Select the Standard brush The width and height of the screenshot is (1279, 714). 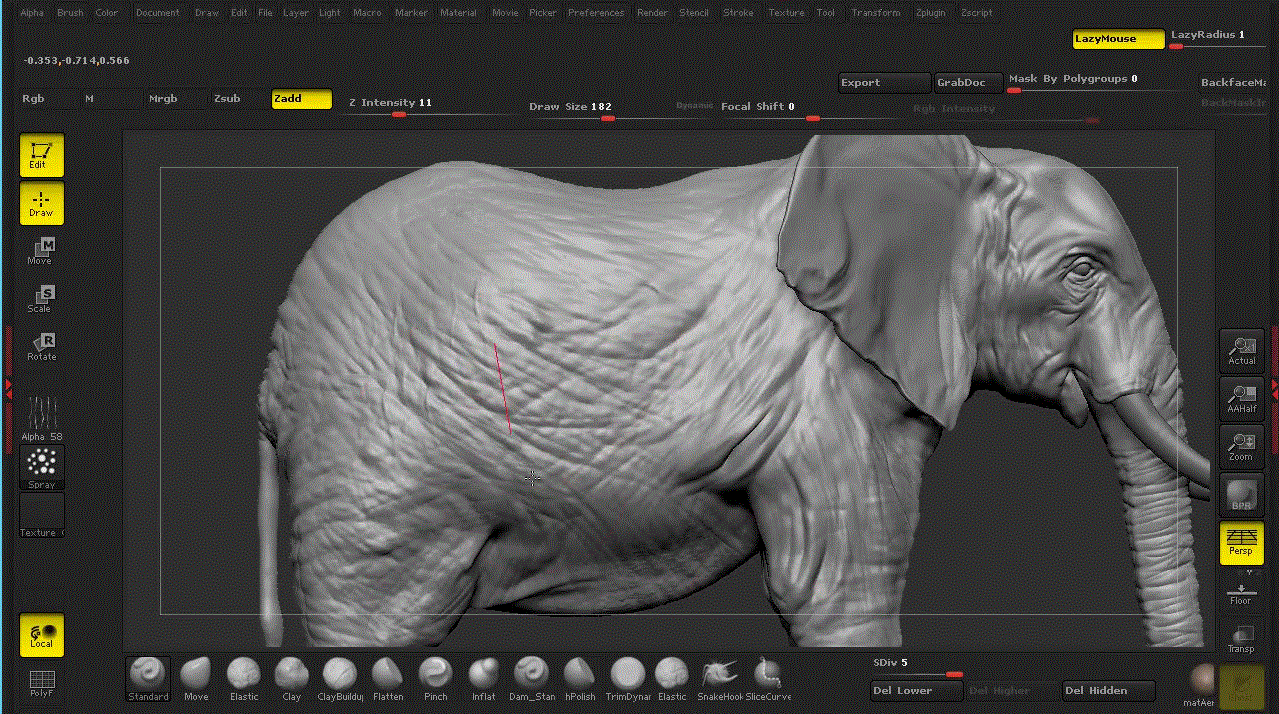pyautogui.click(x=148, y=678)
